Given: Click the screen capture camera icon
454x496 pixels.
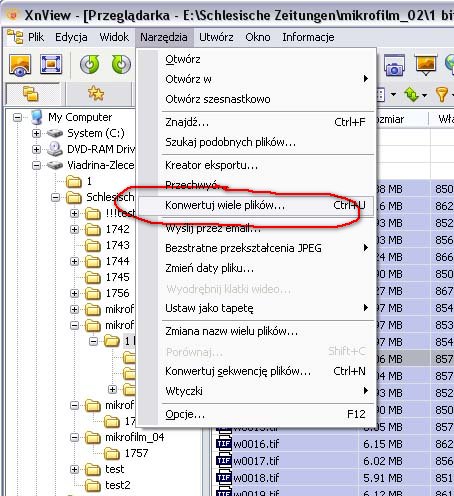Looking at the screenshot, I should [x=394, y=65].
